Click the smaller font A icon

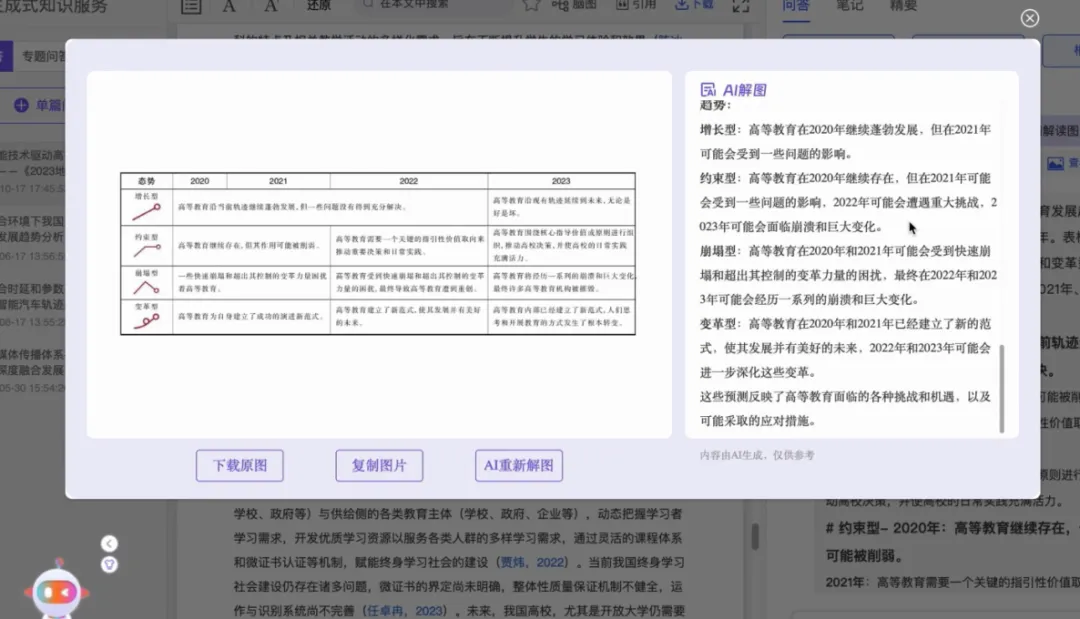click(229, 6)
